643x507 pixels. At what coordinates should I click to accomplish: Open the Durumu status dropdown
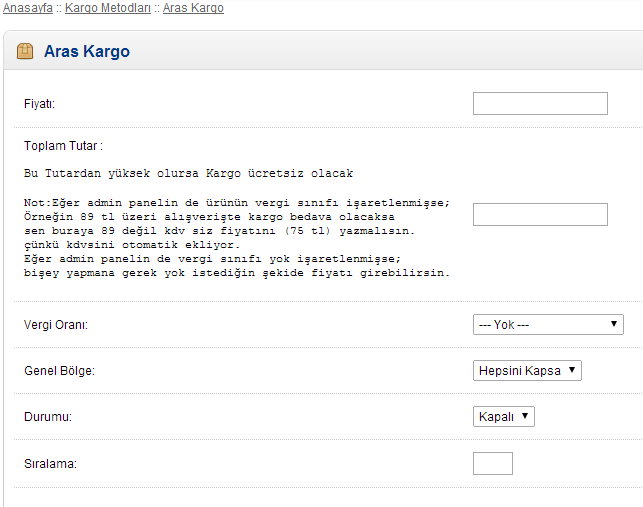[503, 417]
